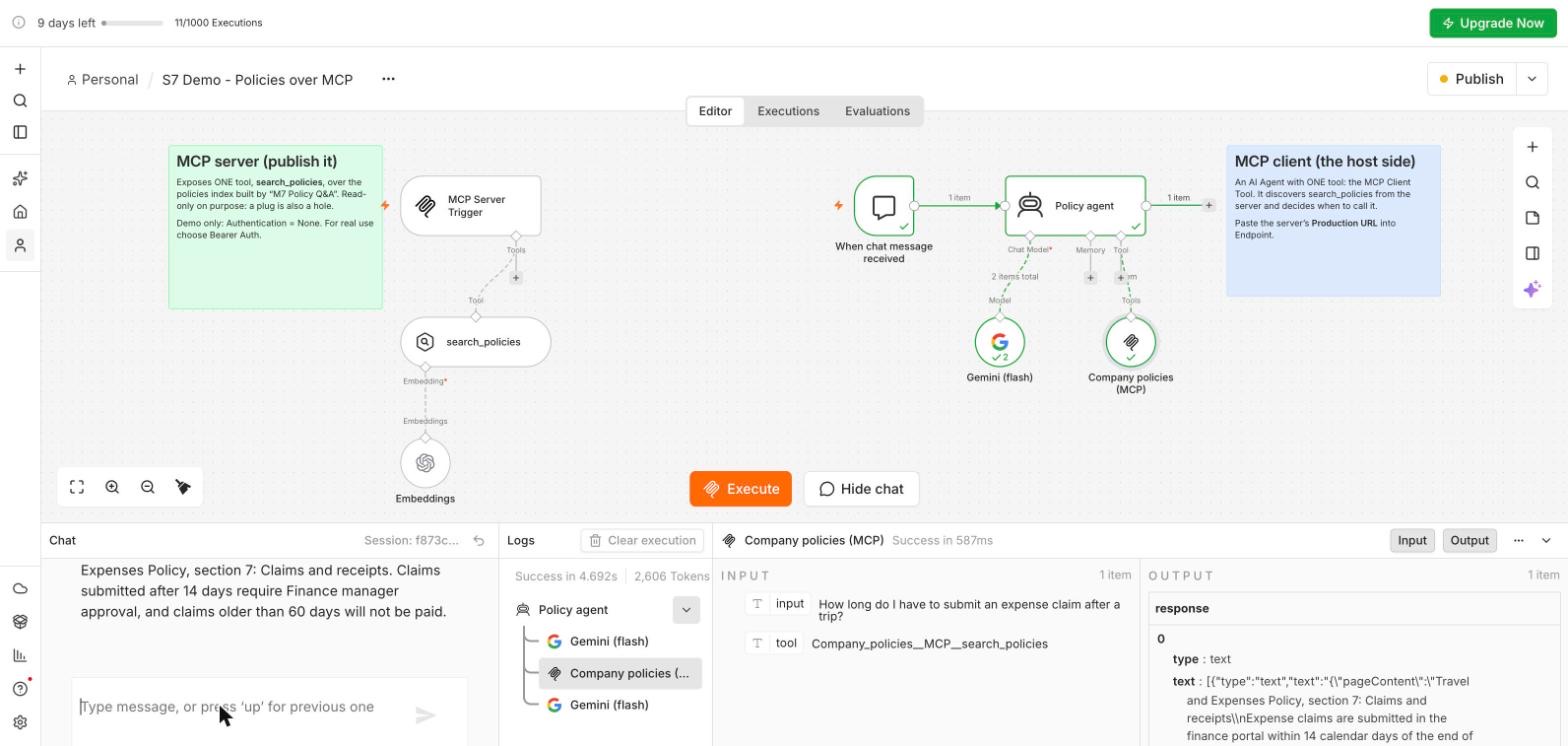Switch to the Evaluations tab
1568x746 pixels.
coord(877,111)
